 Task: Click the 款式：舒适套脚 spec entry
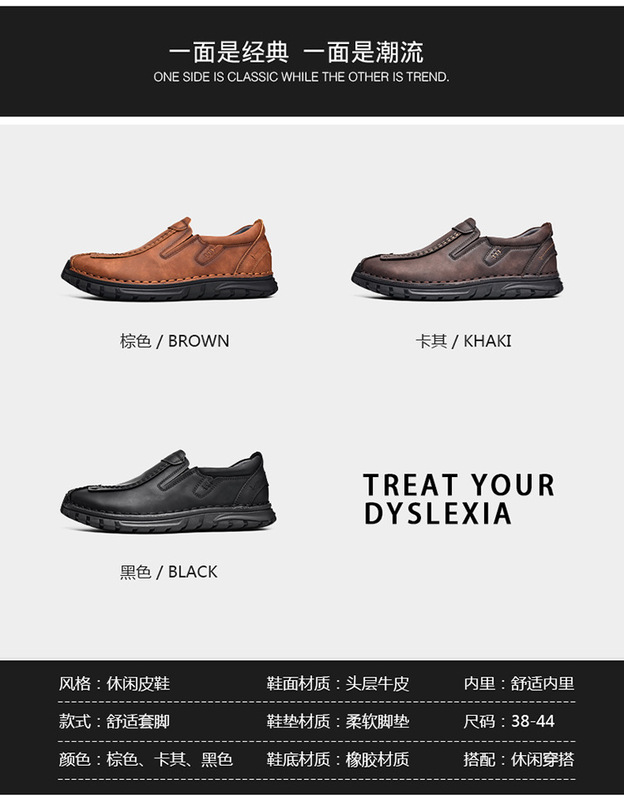pos(114,721)
